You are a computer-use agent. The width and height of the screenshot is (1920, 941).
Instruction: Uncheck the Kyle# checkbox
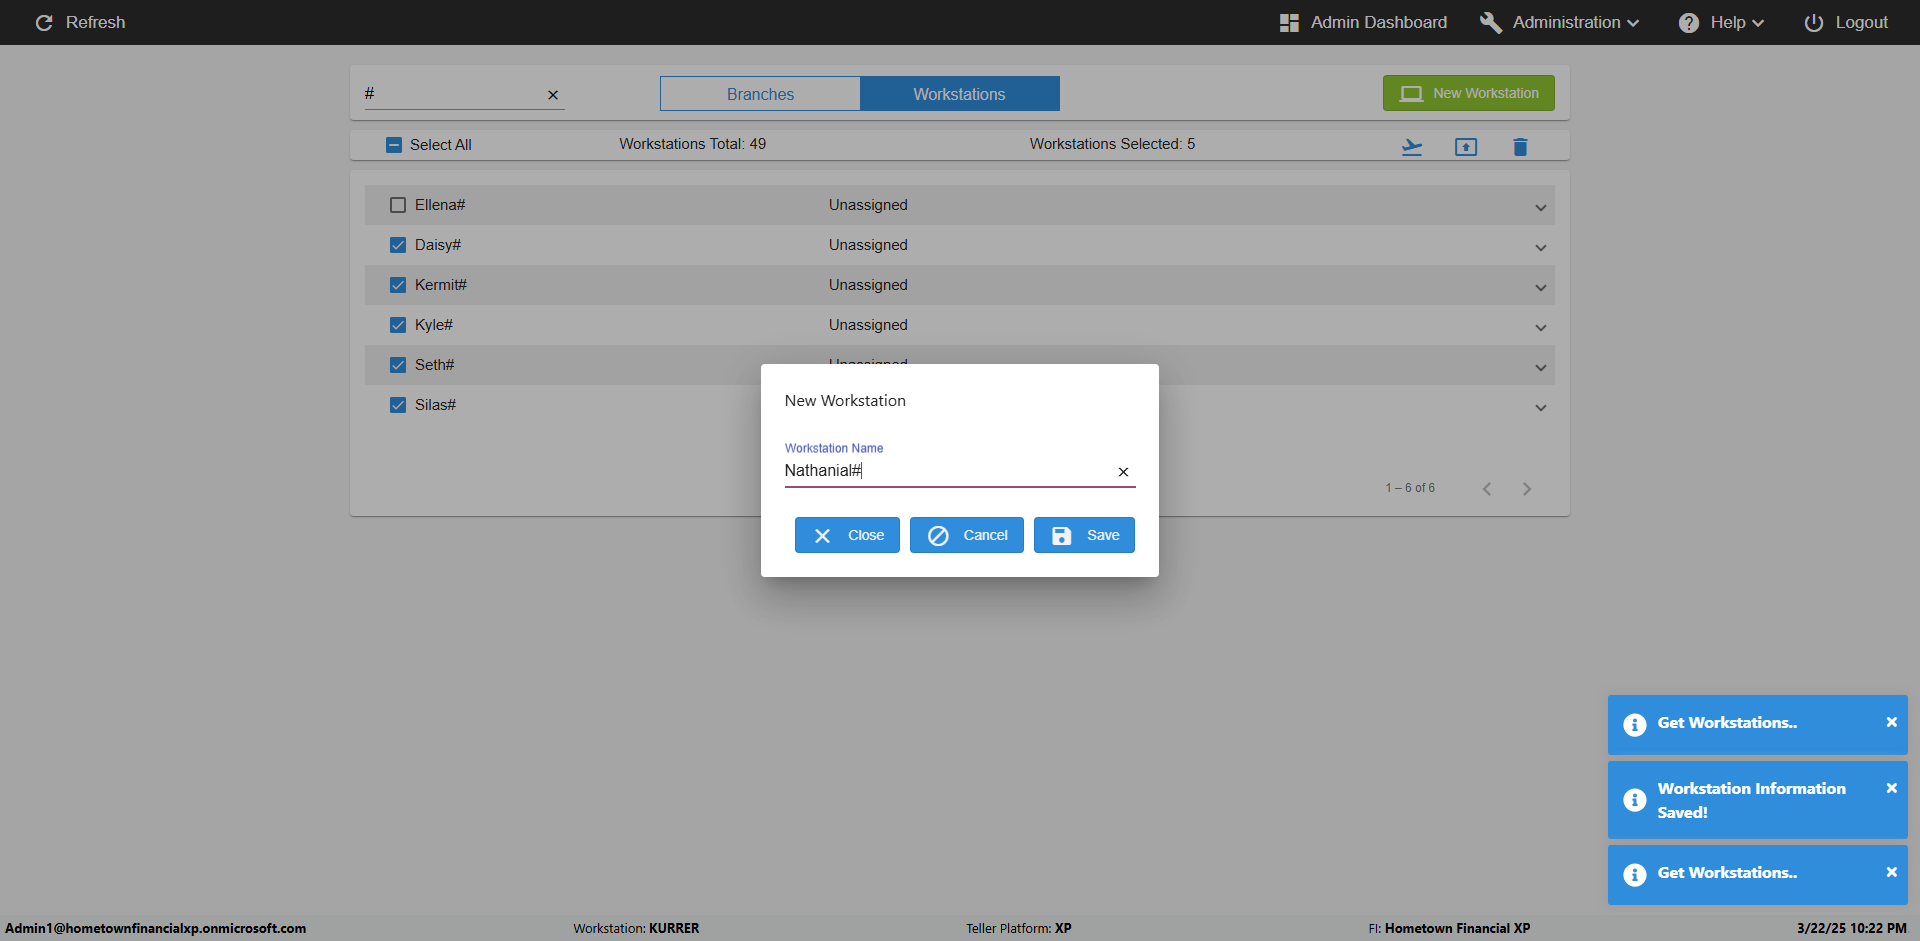[398, 325]
